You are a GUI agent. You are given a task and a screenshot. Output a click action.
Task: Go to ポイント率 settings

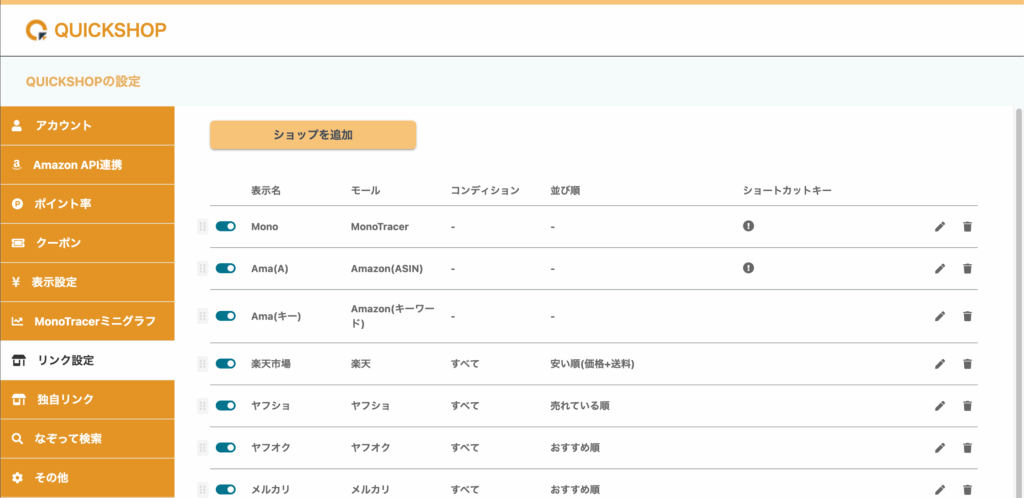click(x=88, y=204)
